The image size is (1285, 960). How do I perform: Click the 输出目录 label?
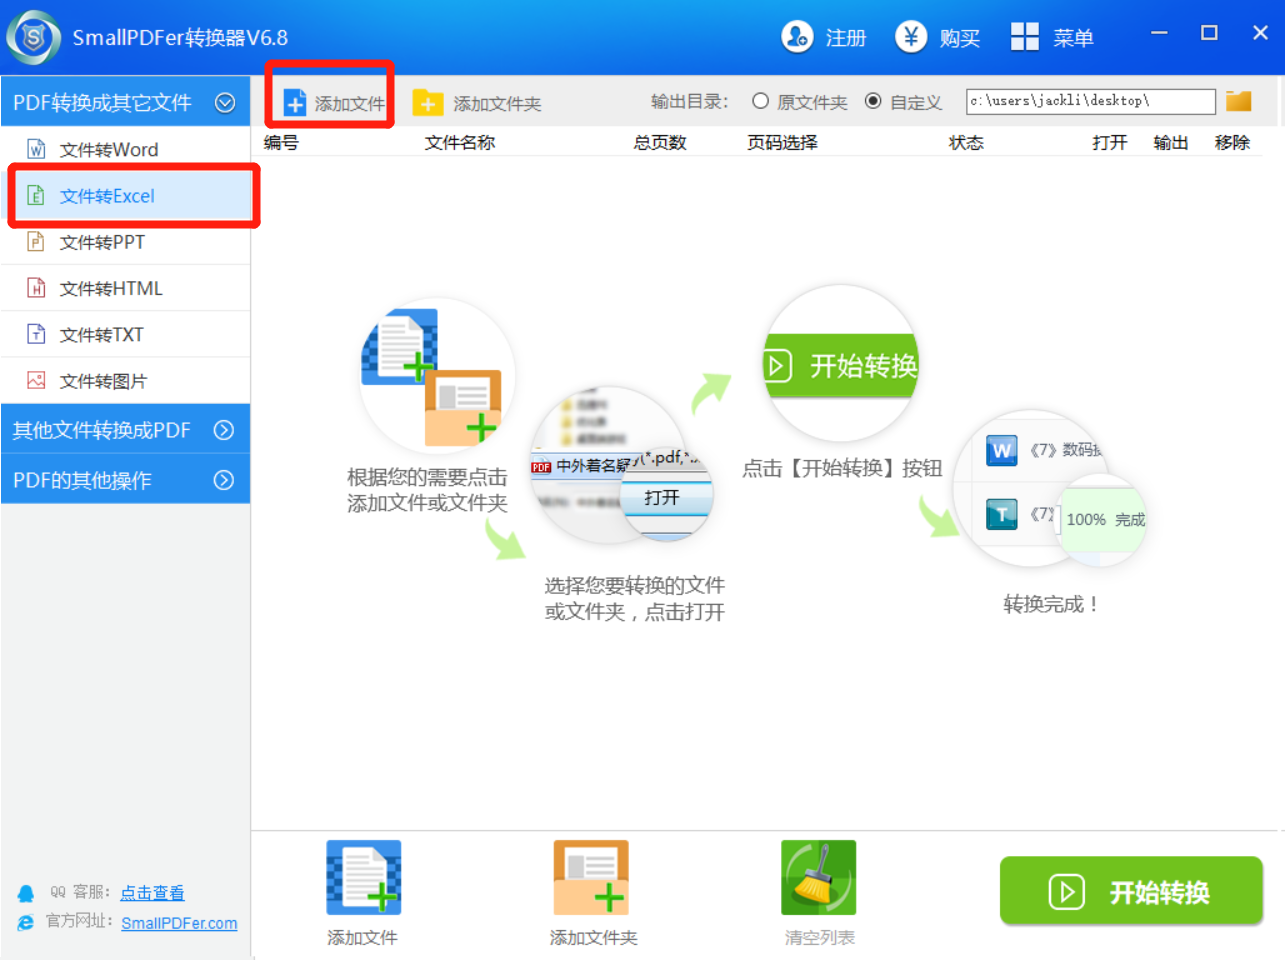point(689,102)
